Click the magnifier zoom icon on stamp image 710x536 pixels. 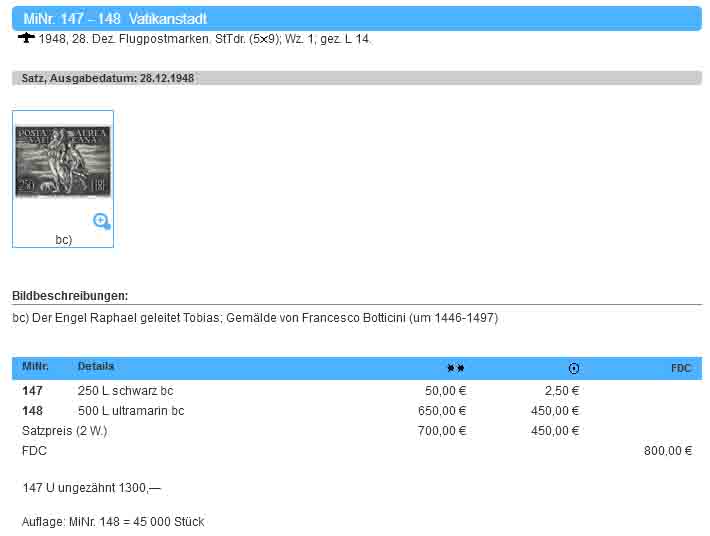tap(101, 221)
